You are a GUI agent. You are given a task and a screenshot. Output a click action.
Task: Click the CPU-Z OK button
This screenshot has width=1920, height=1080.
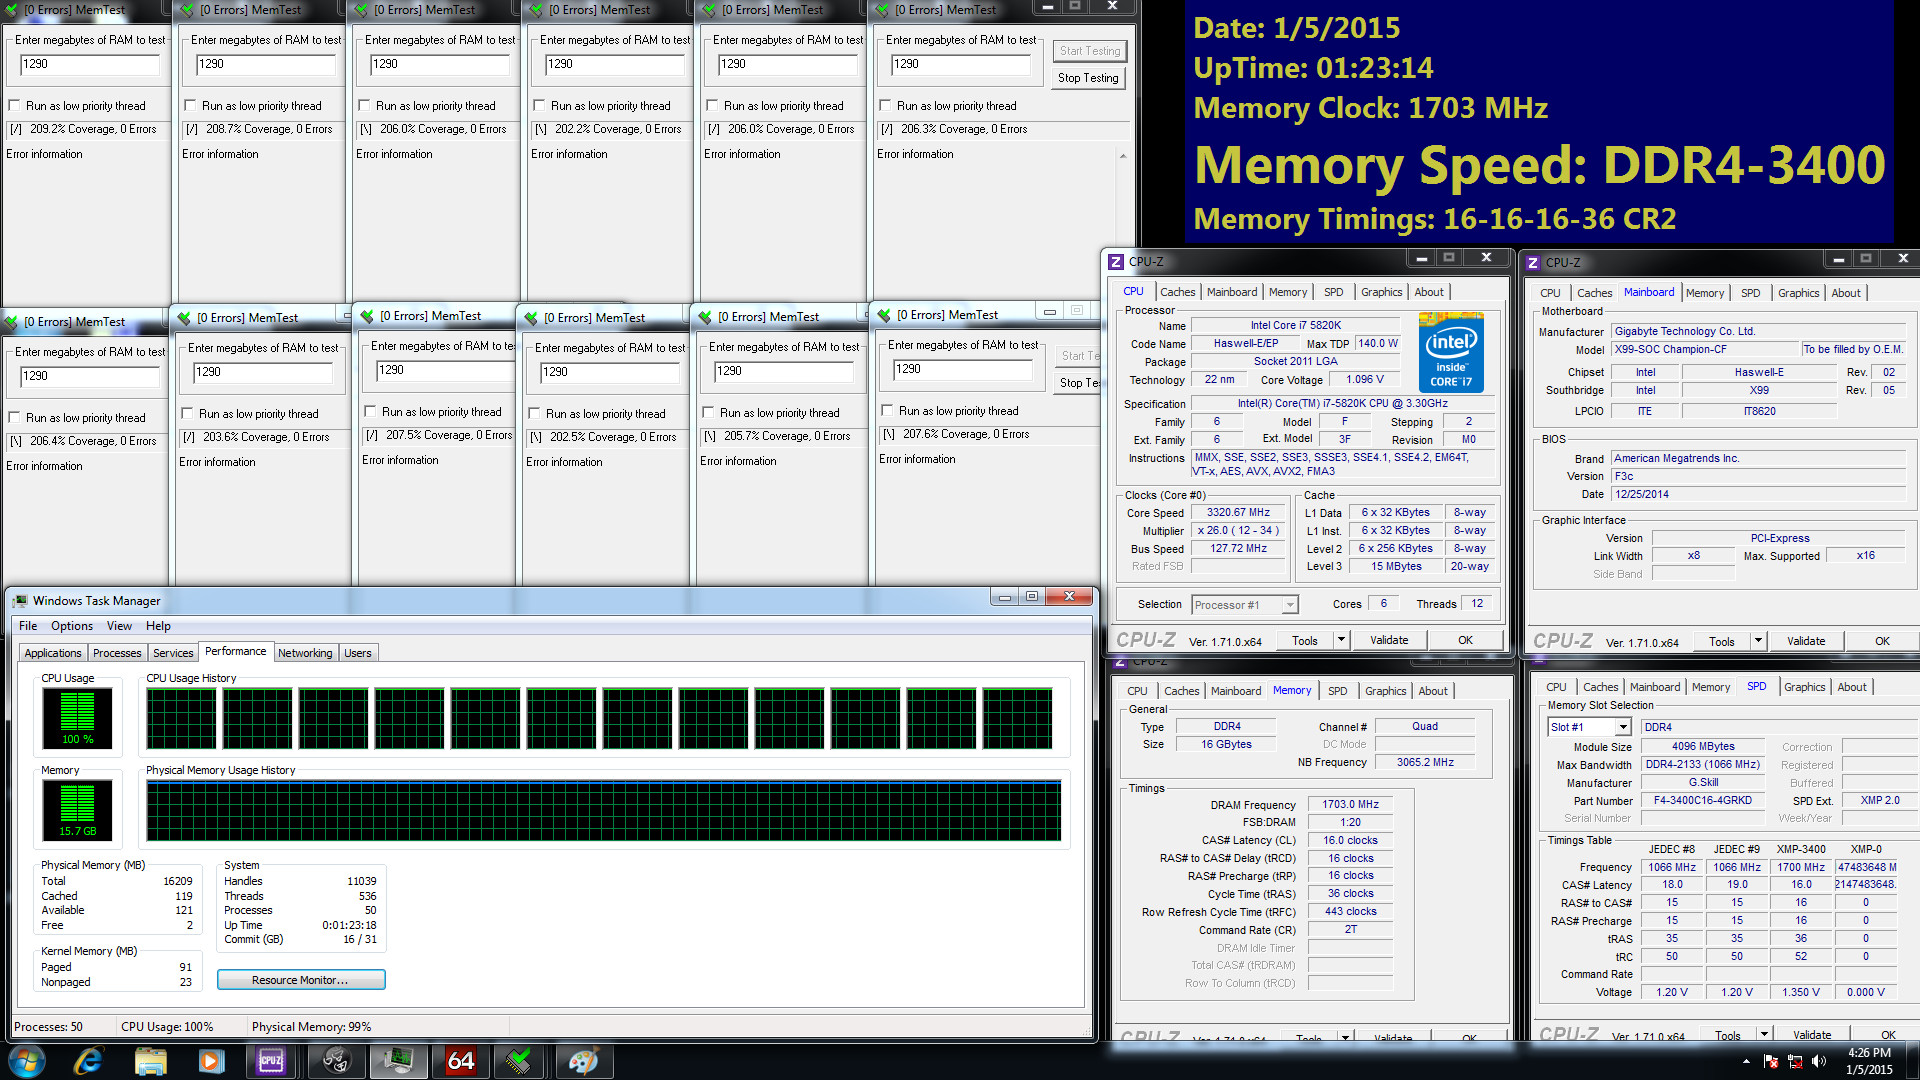pos(1466,640)
